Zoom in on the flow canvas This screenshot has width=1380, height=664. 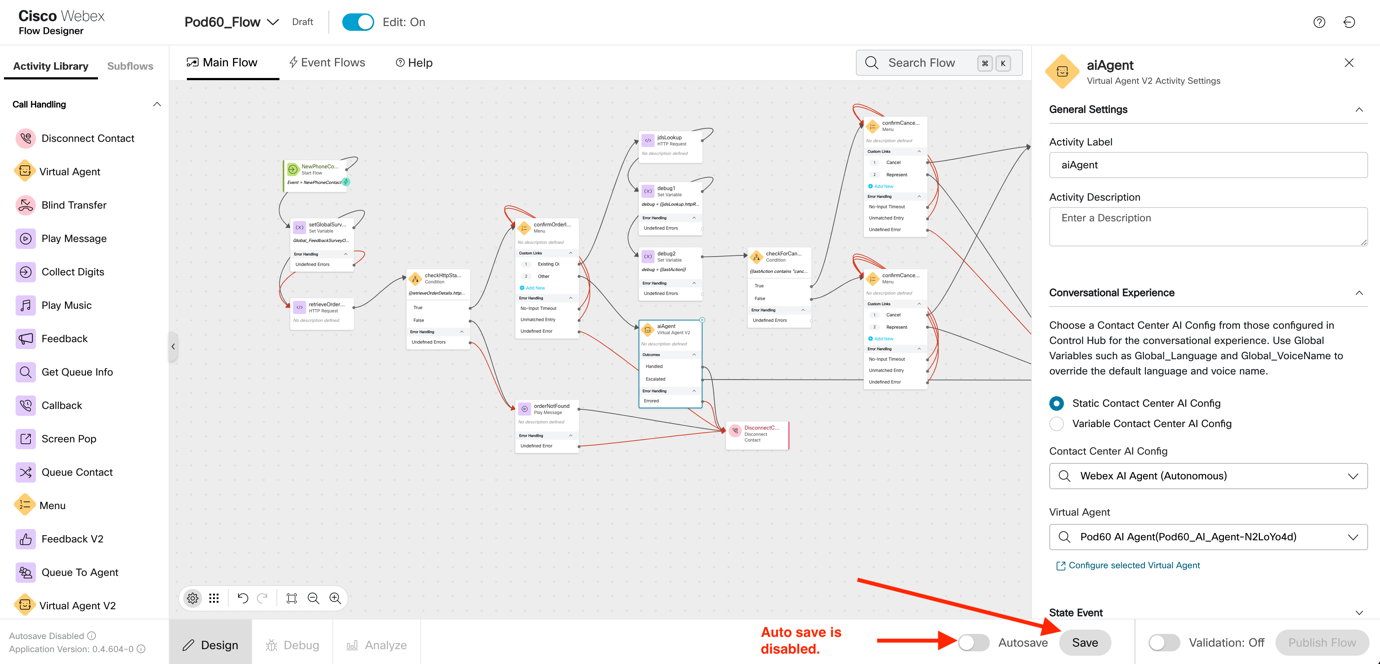[x=335, y=598]
